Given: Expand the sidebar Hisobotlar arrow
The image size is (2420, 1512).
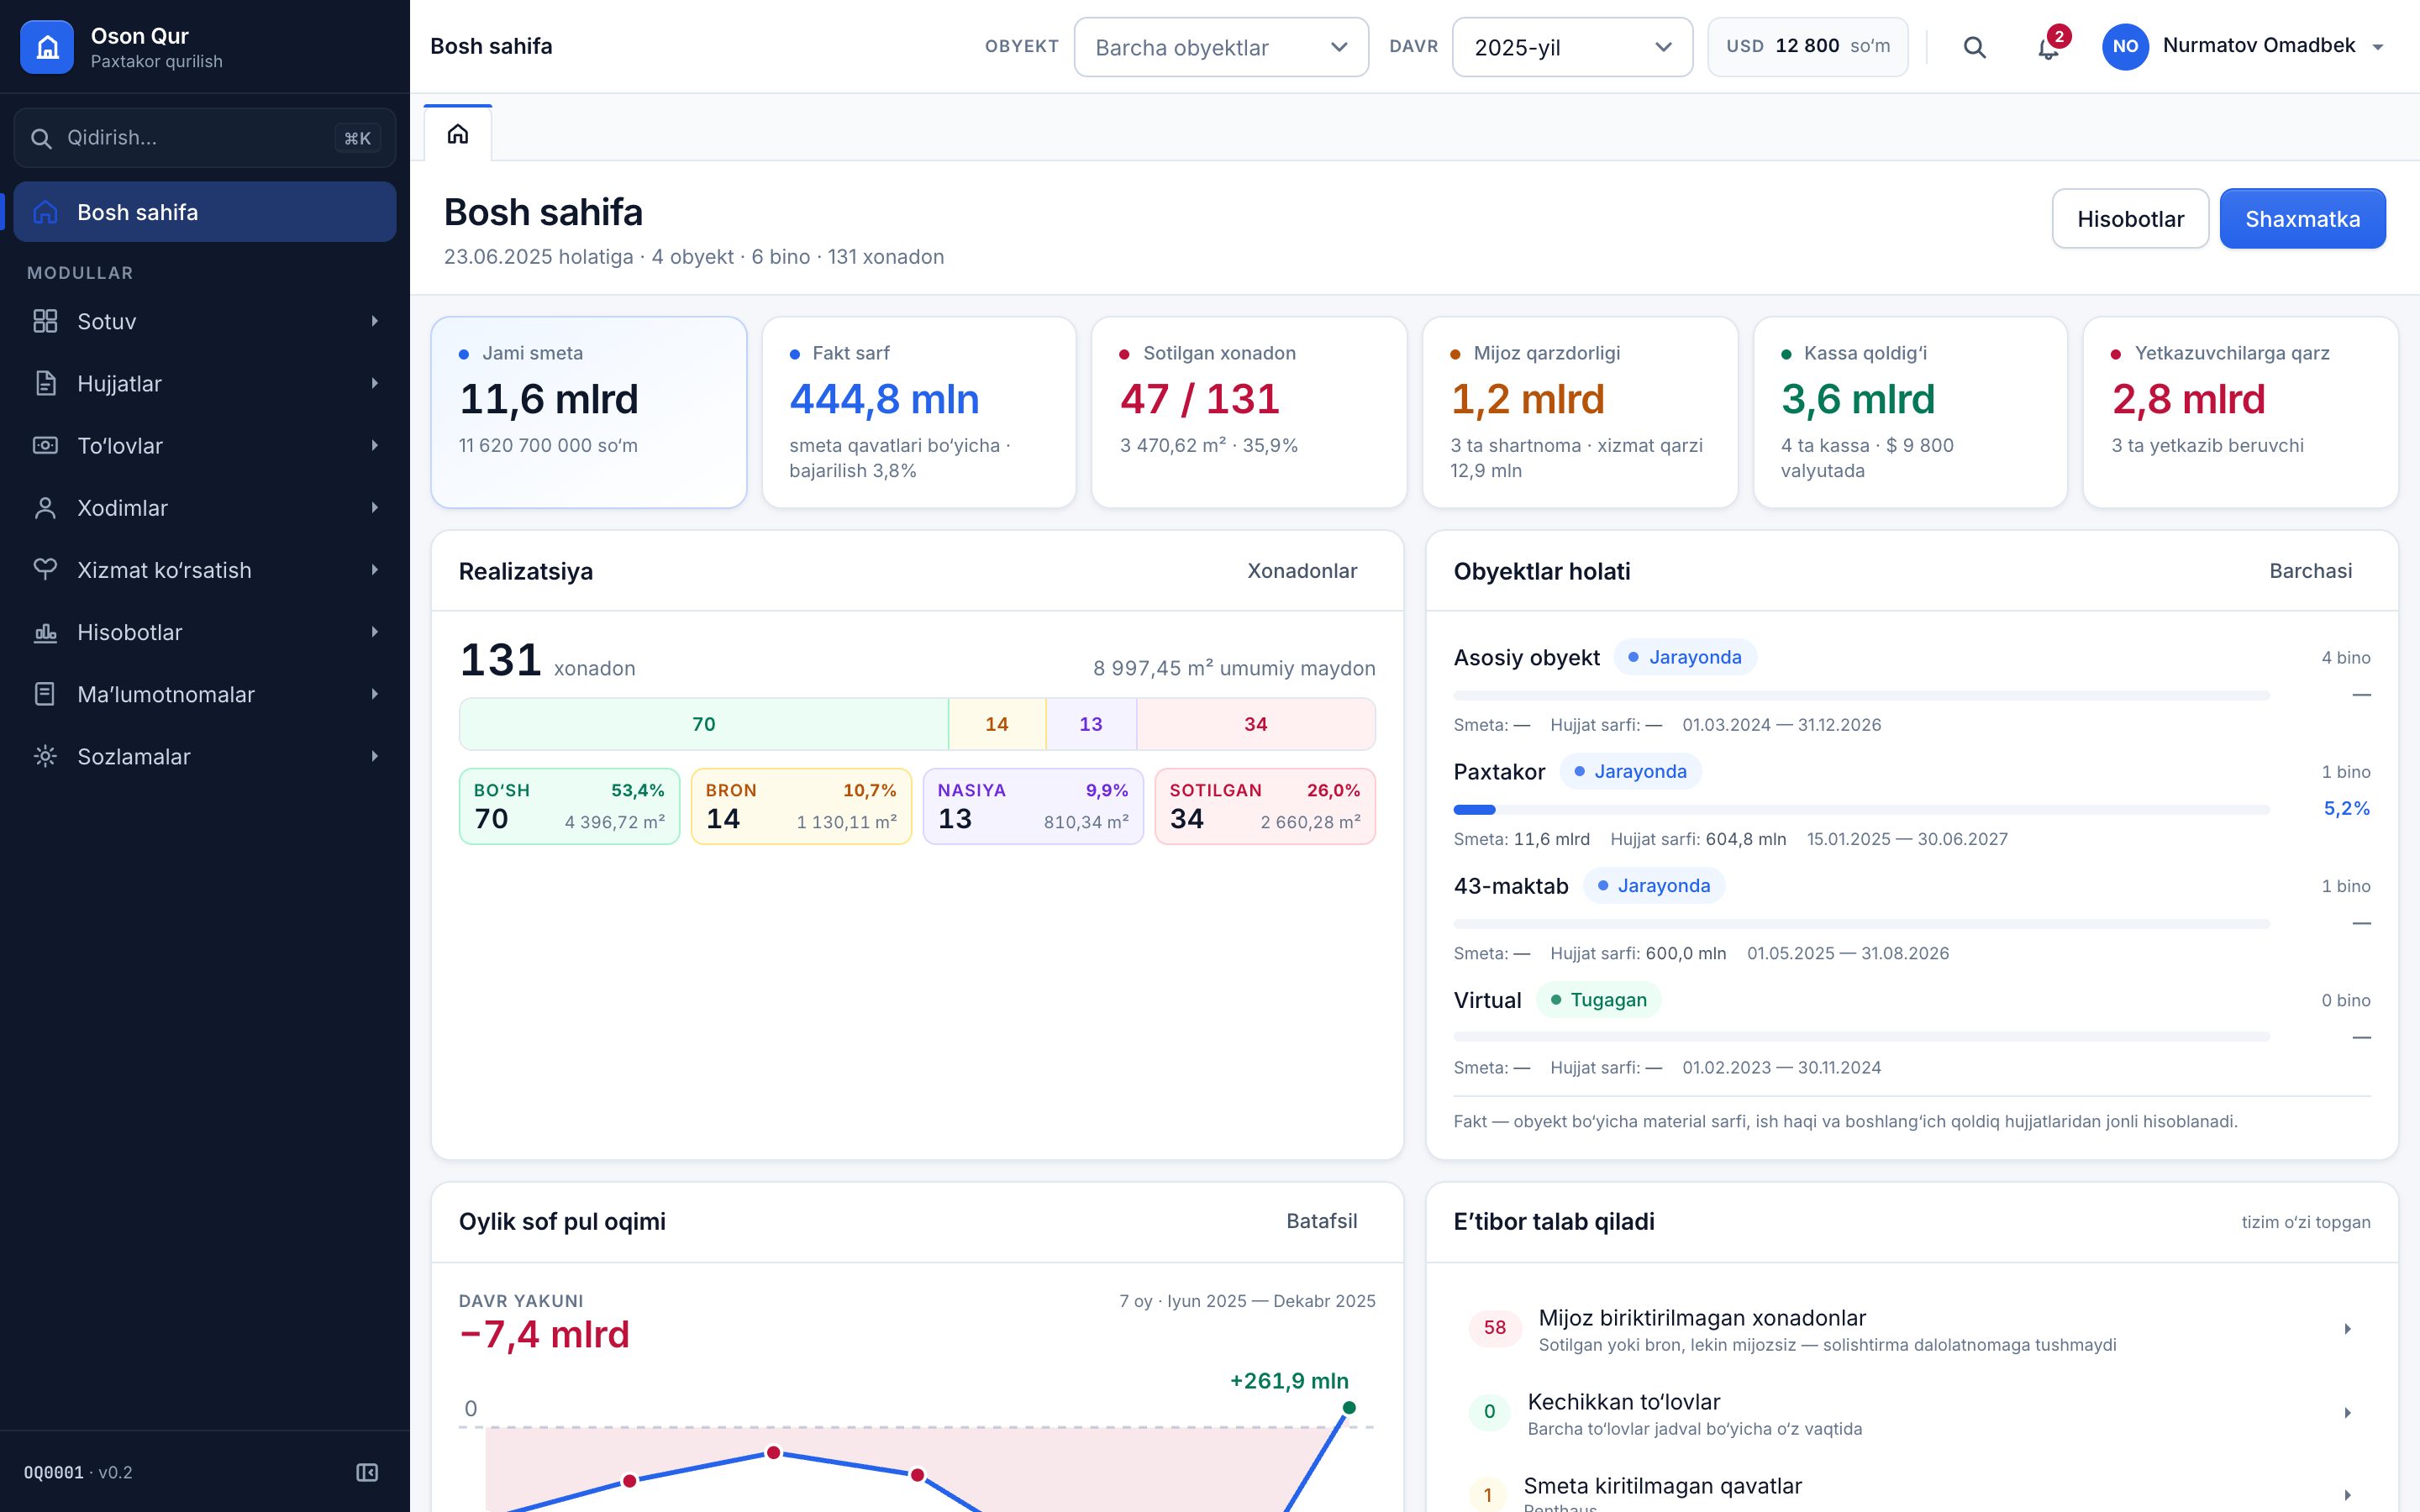Looking at the screenshot, I should pyautogui.click(x=375, y=632).
